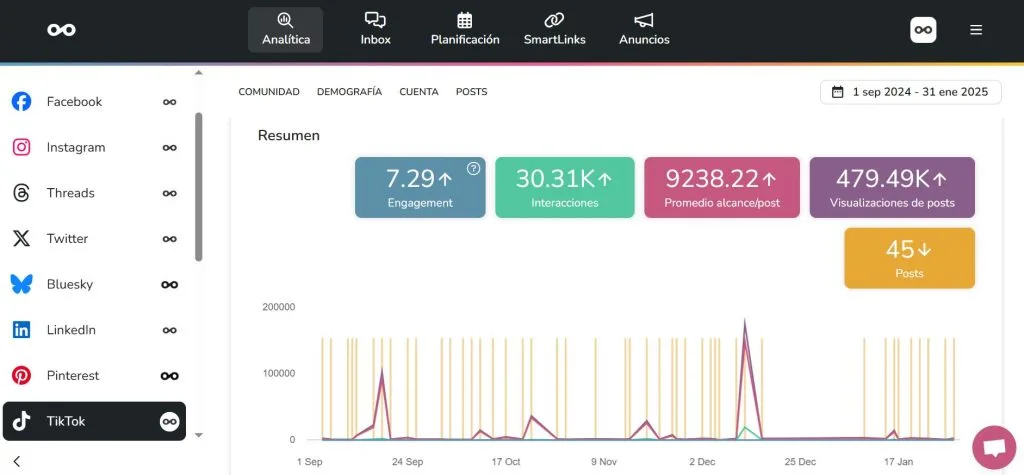This screenshot has width=1024, height=475.
Task: Switch to the DEMOGRAFÍA tab
Action: (349, 92)
